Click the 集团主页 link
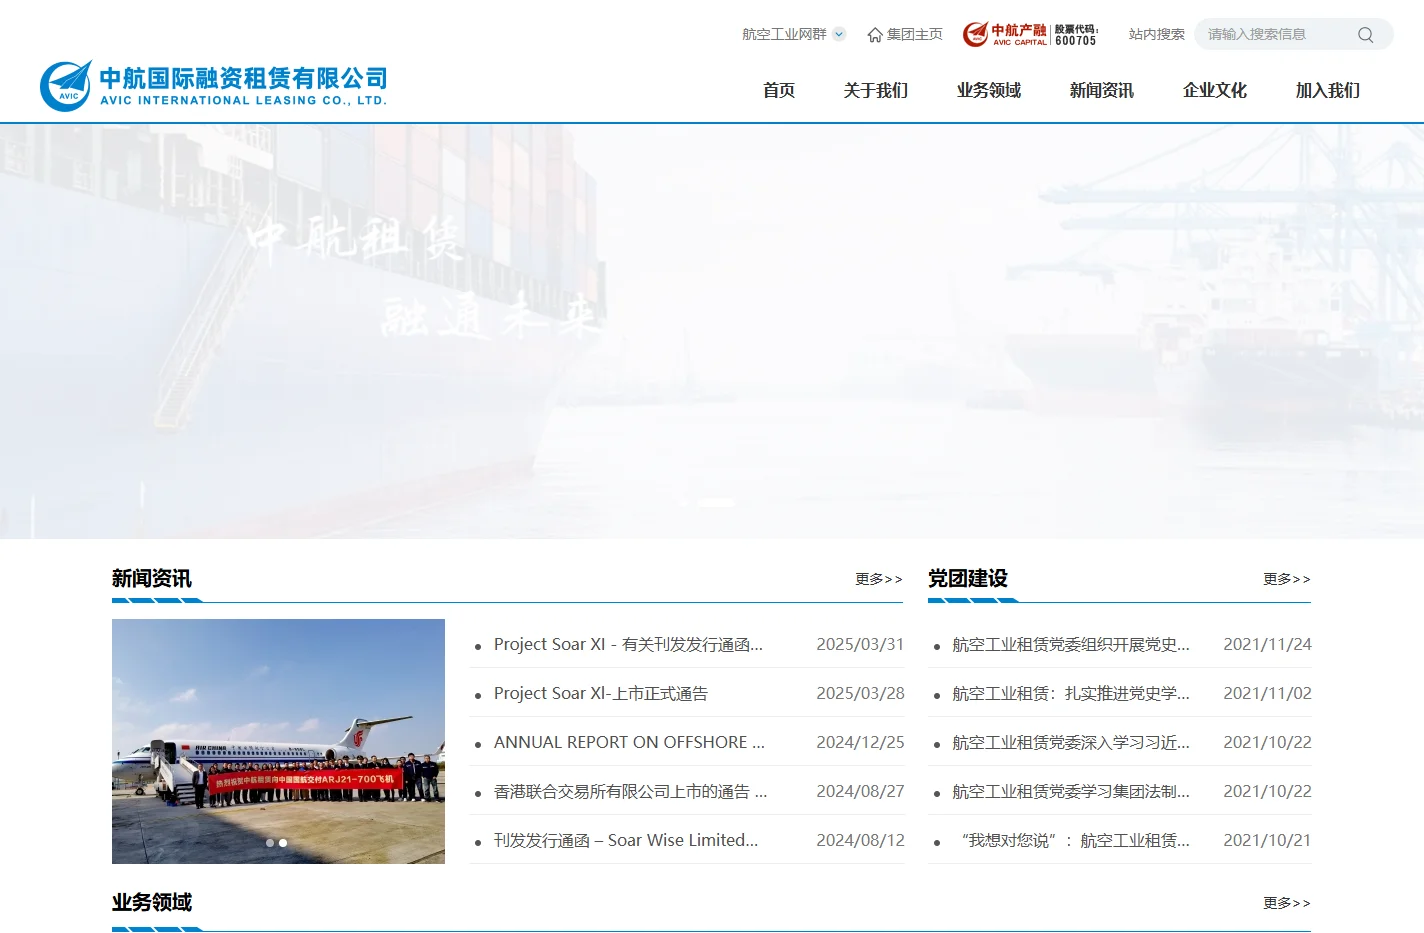Image resolution: width=1424 pixels, height=933 pixels. [914, 34]
